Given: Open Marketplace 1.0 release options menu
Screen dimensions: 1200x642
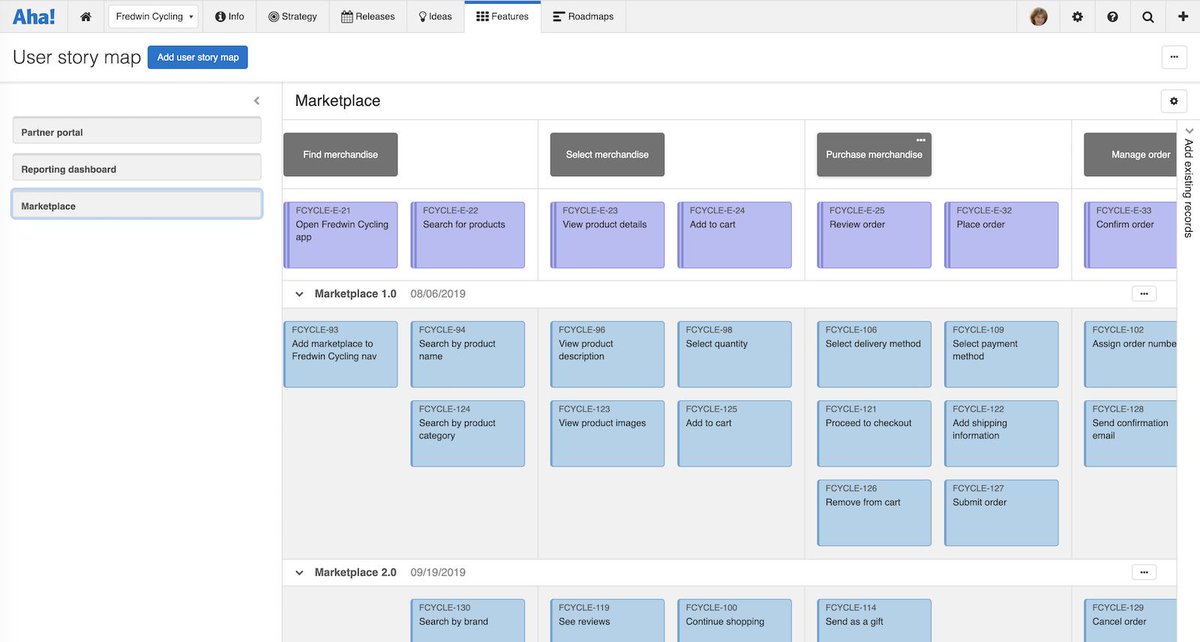Looking at the screenshot, I should click(1144, 294).
